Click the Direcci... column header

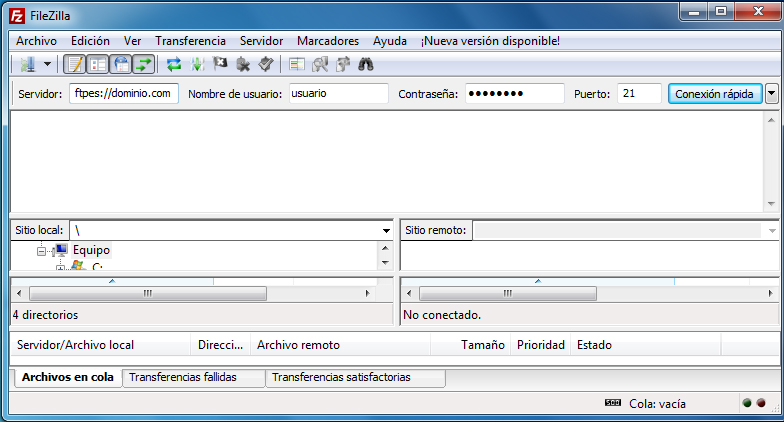220,345
